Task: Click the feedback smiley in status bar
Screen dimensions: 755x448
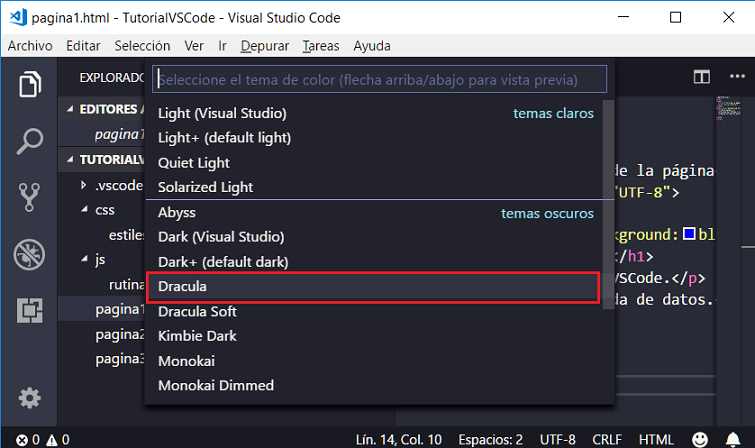Action: point(701,439)
